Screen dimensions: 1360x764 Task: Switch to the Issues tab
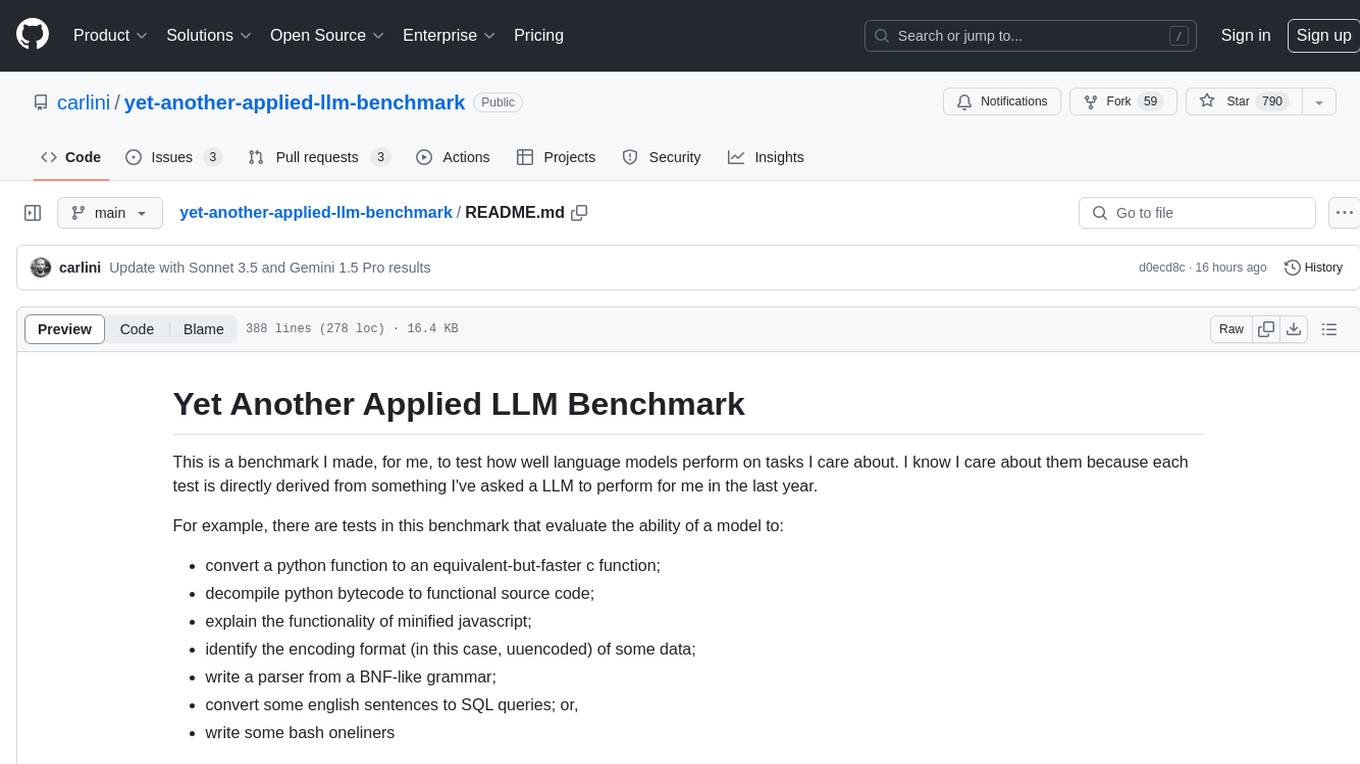[173, 157]
